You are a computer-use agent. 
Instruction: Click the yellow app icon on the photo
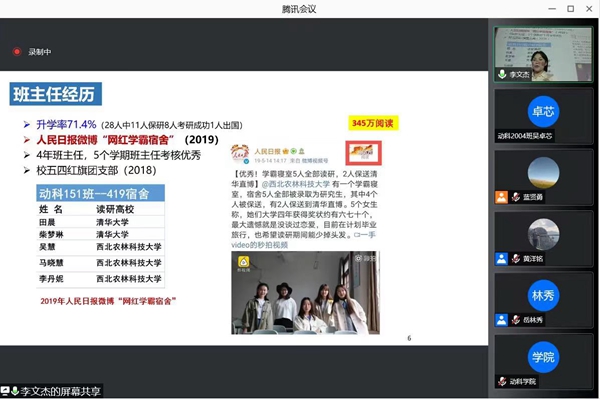tap(244, 262)
